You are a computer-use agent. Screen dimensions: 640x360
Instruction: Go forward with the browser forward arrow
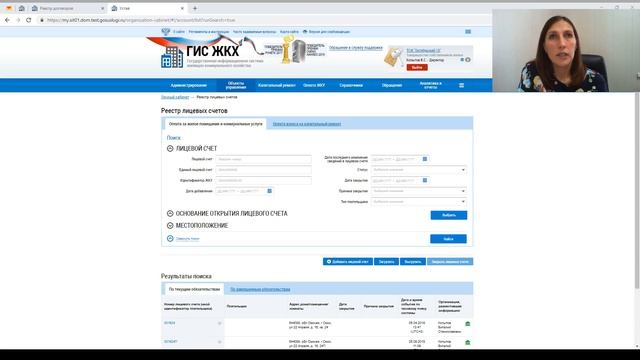point(18,20)
